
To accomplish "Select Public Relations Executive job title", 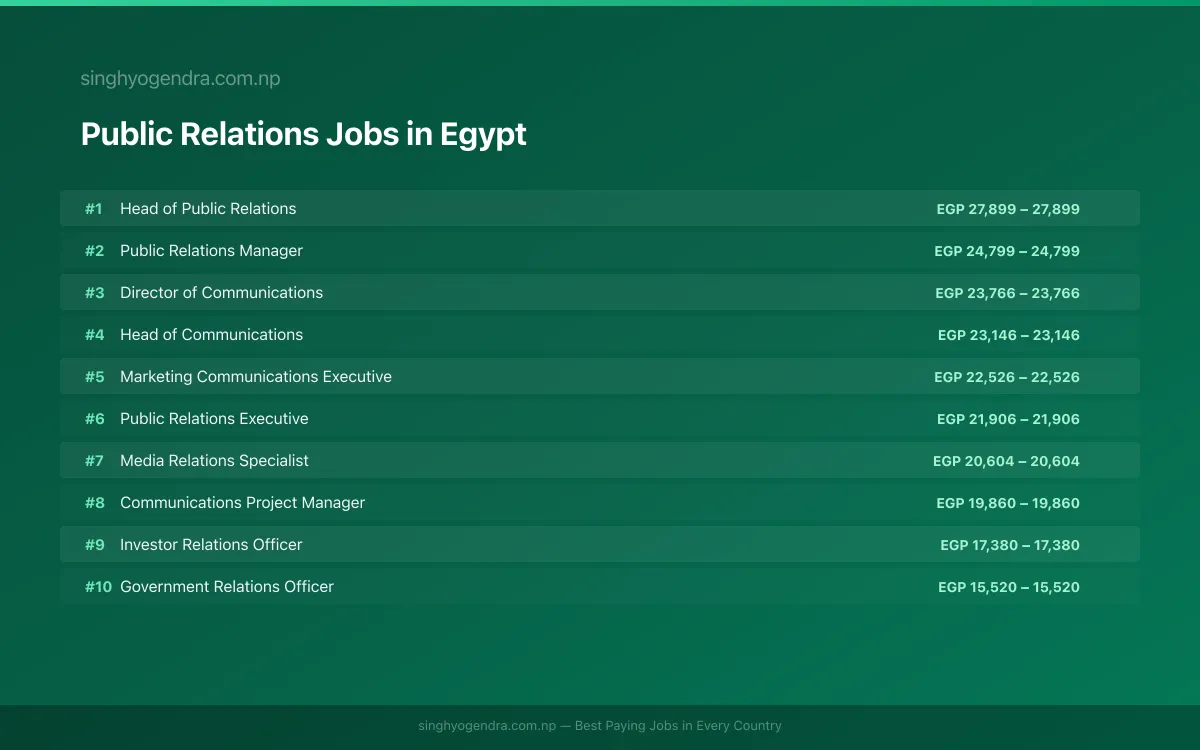I will [214, 419].
